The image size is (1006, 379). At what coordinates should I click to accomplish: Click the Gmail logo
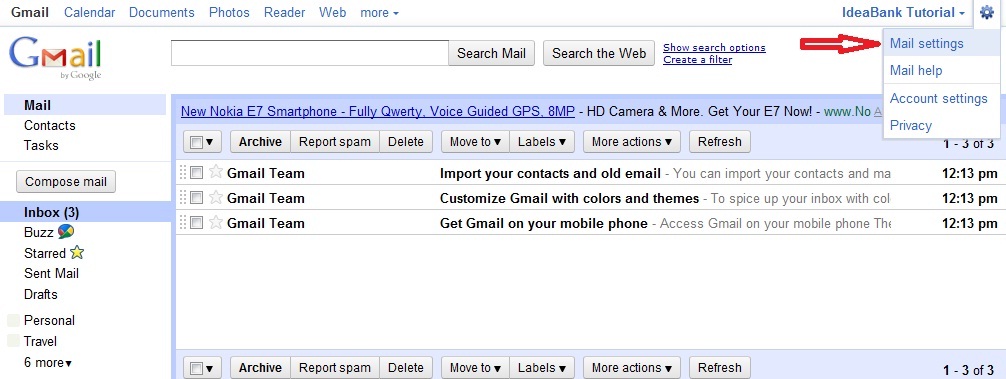(55, 59)
